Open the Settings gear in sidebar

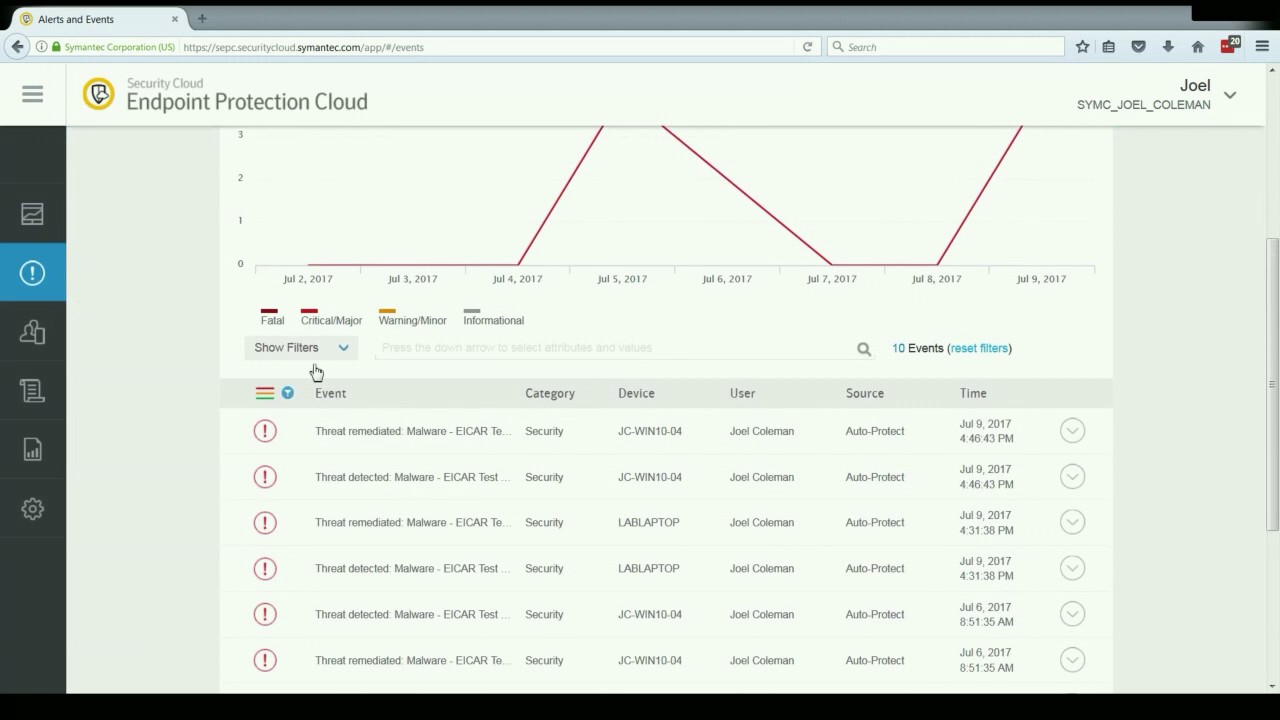(33, 508)
